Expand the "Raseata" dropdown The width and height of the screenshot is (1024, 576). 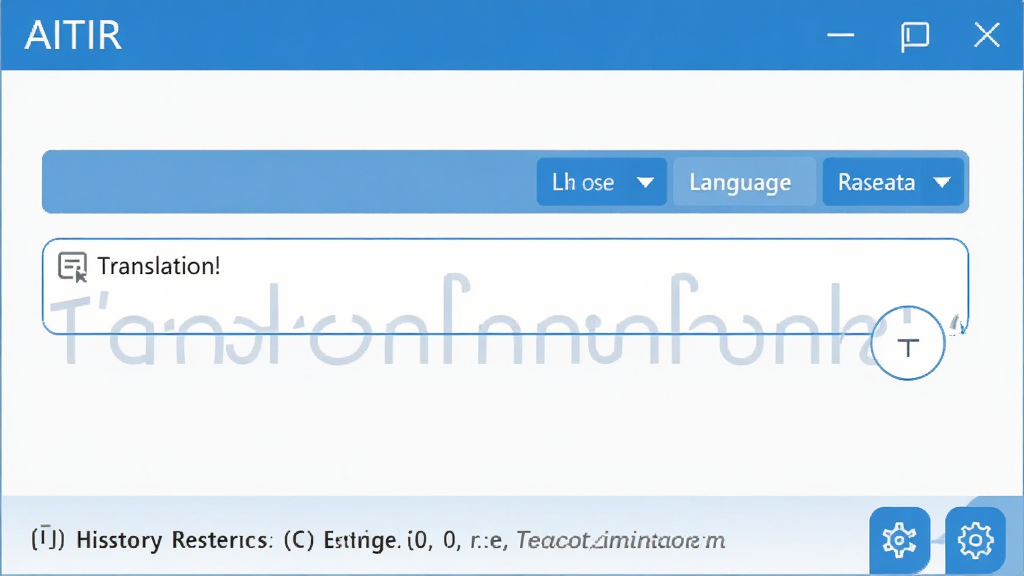(x=893, y=182)
